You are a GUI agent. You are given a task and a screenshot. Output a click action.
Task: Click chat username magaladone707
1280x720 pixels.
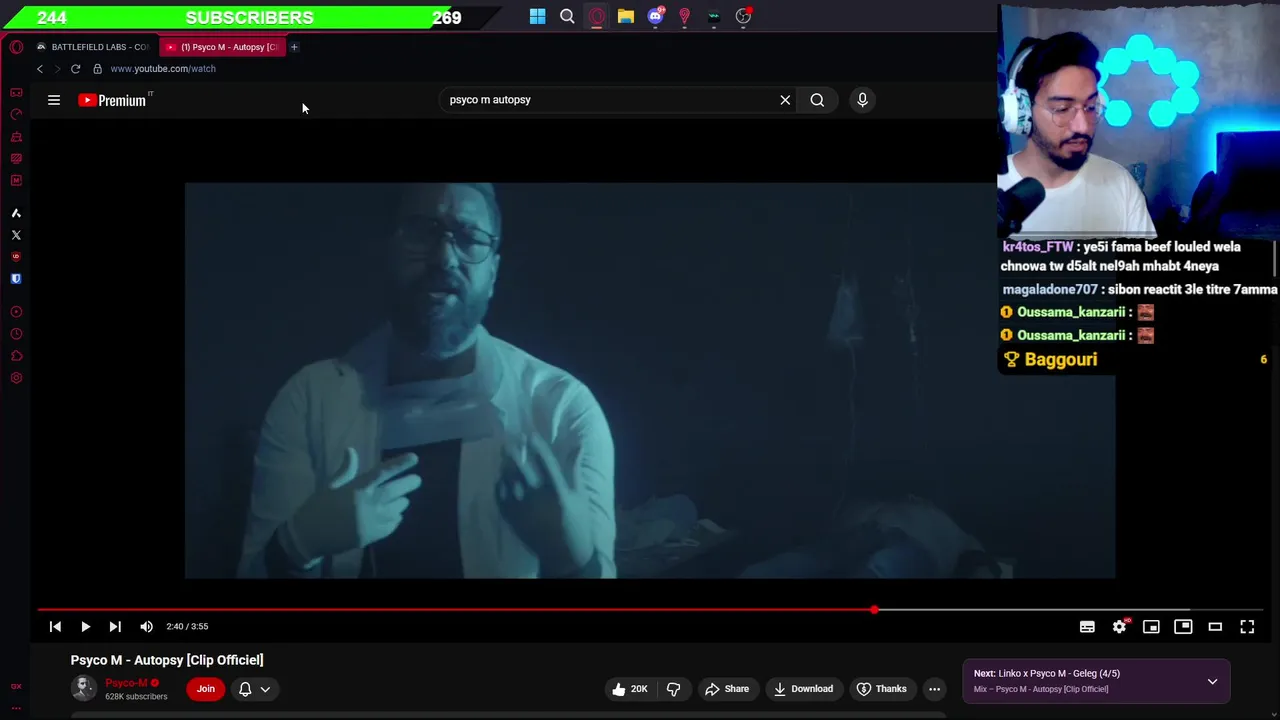click(1049, 289)
